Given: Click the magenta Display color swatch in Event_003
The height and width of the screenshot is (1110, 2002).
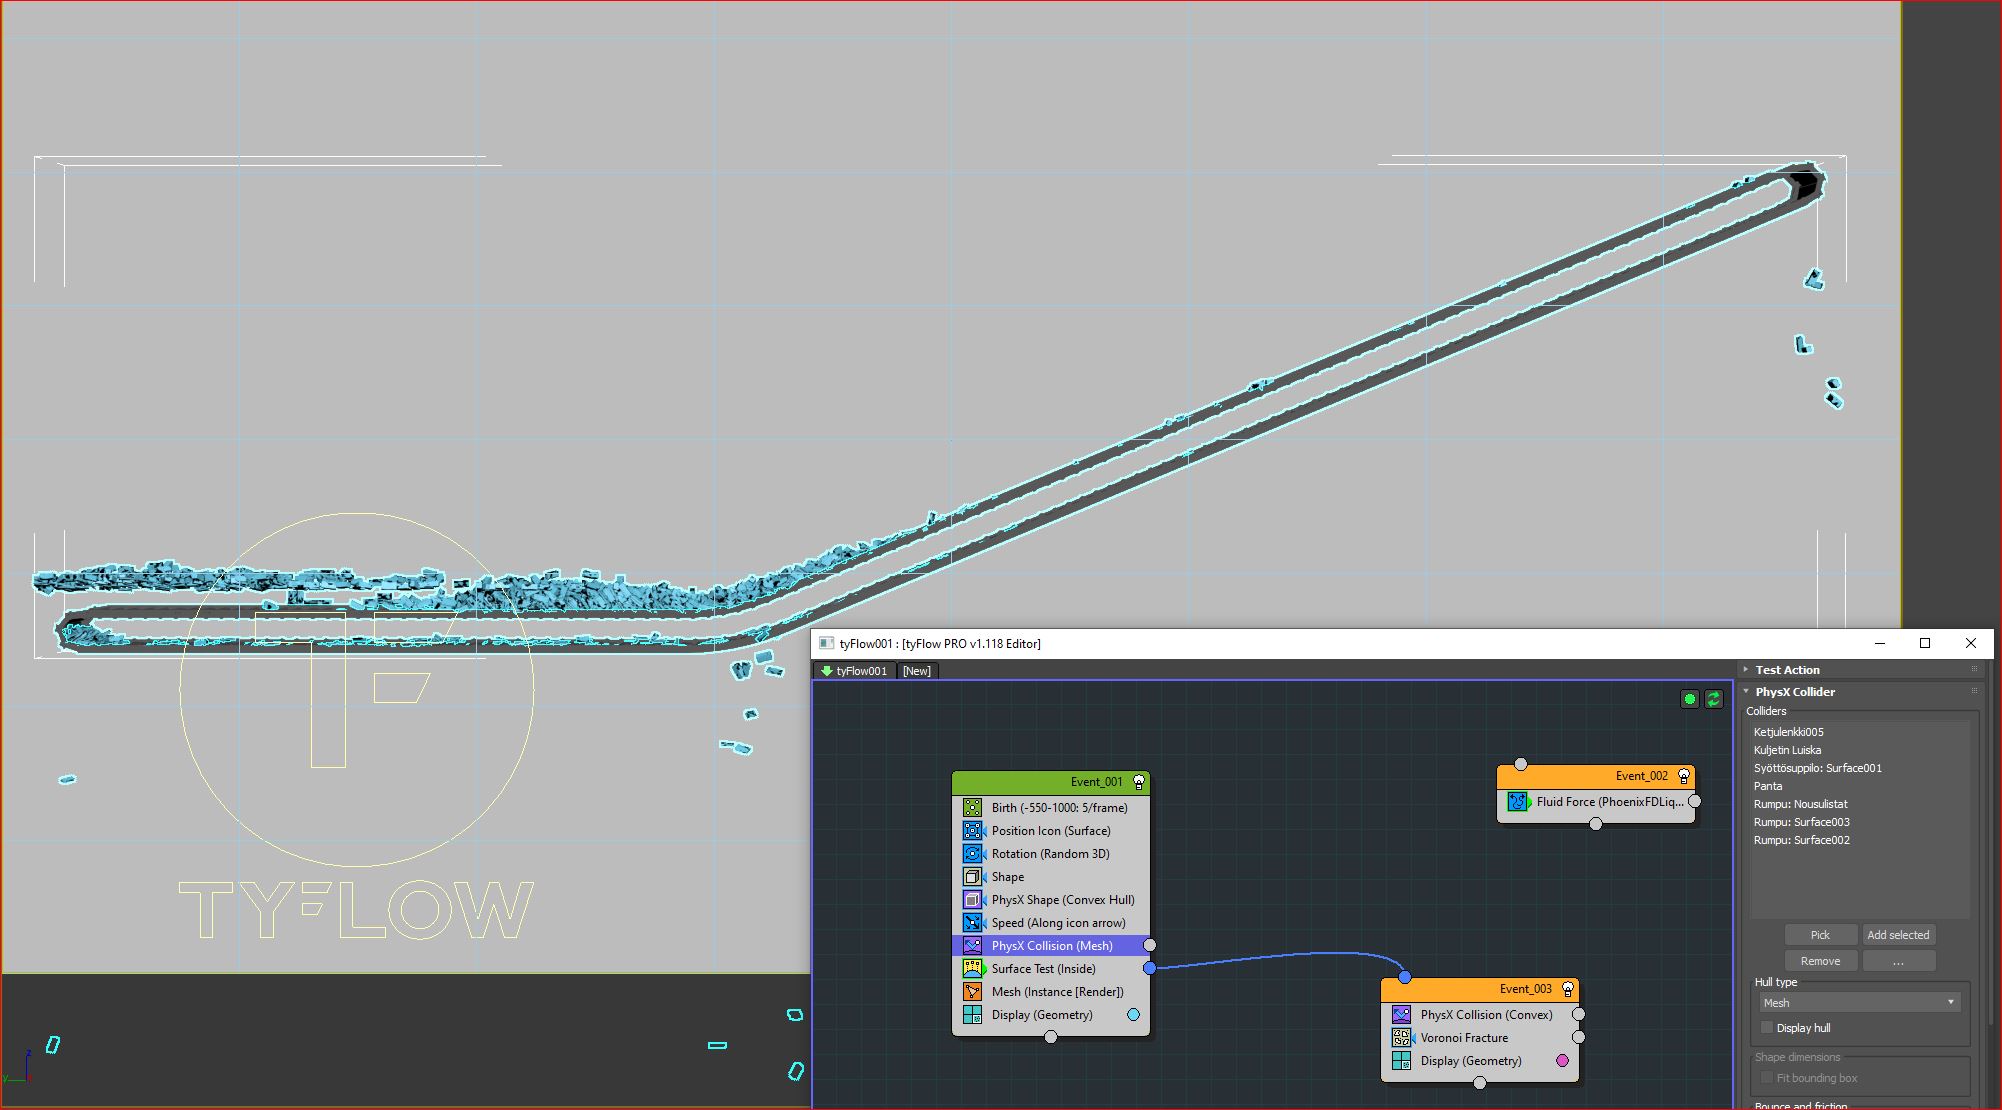Looking at the screenshot, I should point(1562,1061).
